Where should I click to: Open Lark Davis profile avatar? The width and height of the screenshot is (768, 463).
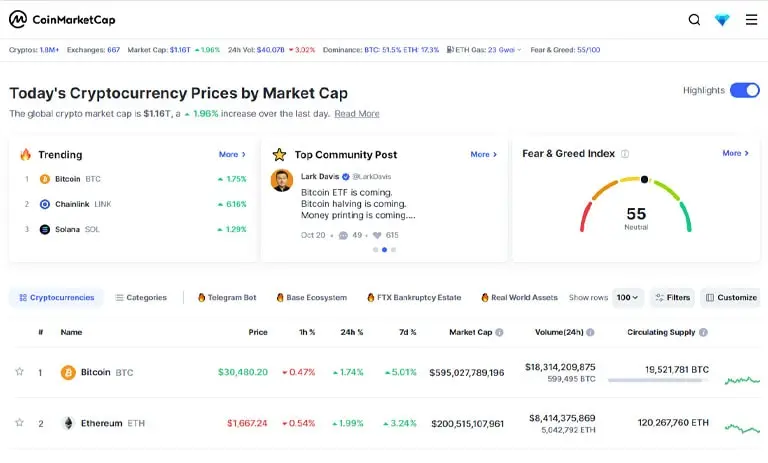(x=282, y=180)
